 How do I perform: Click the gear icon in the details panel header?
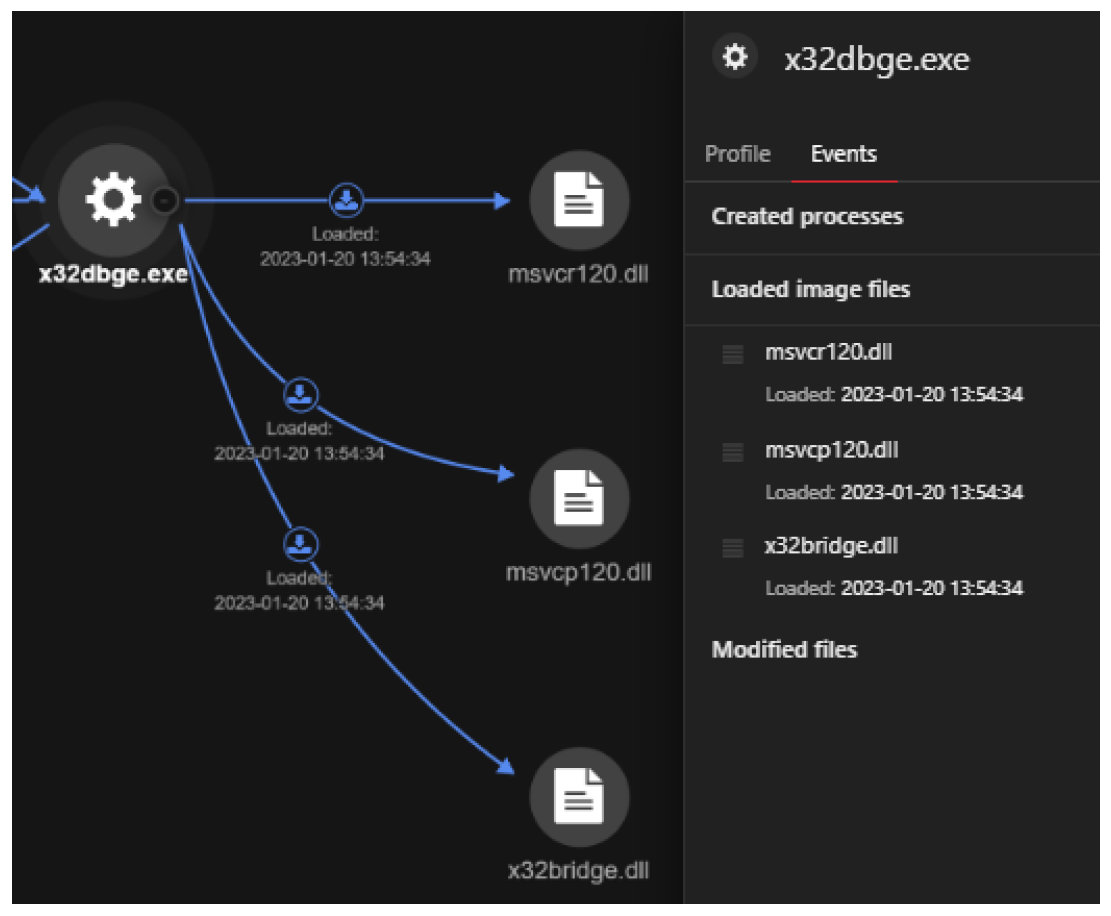(x=735, y=58)
